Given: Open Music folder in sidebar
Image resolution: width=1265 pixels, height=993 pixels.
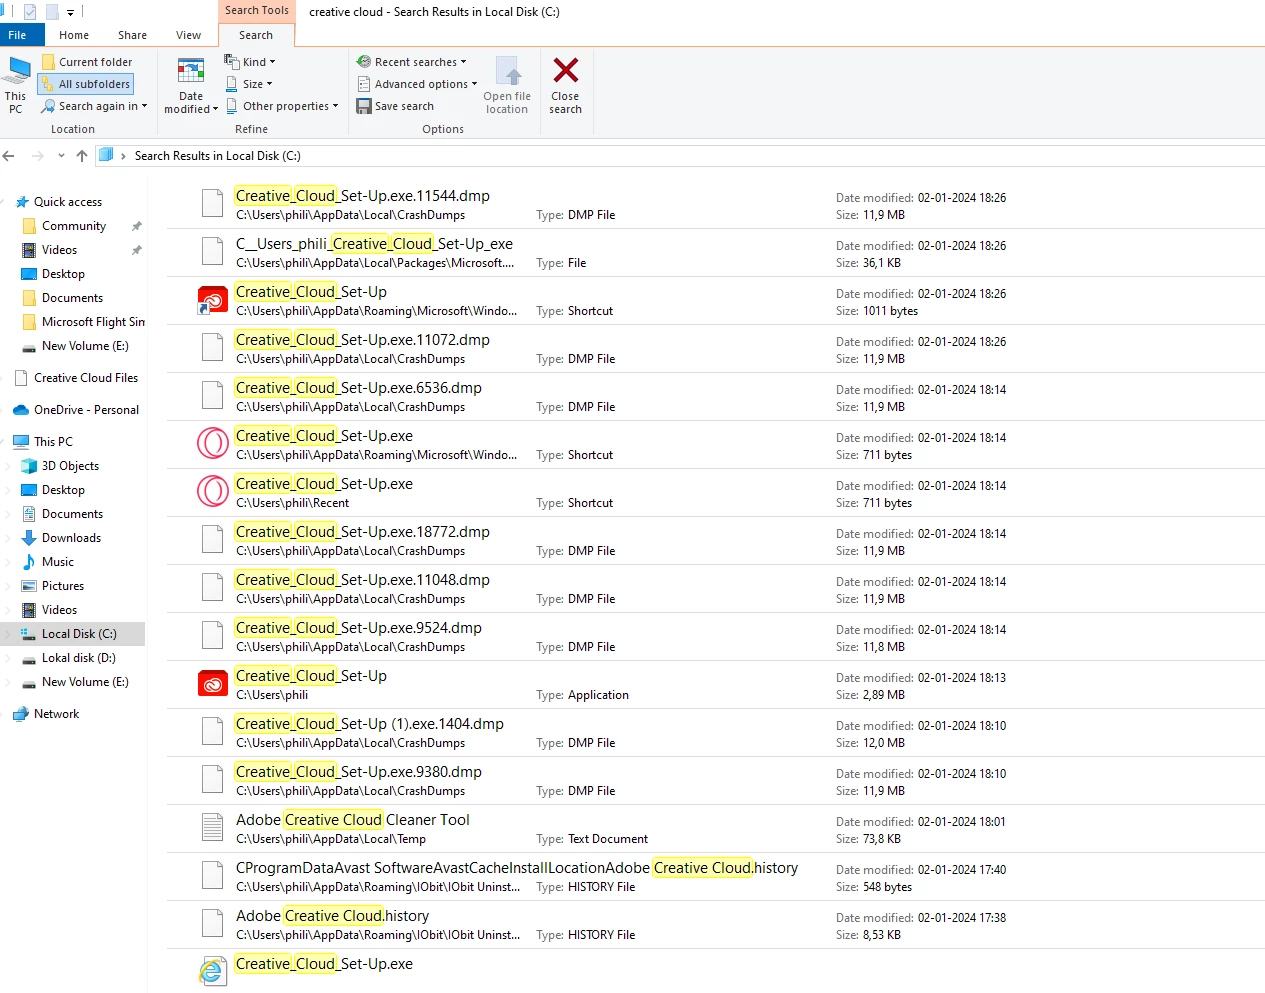Looking at the screenshot, I should click(58, 562).
